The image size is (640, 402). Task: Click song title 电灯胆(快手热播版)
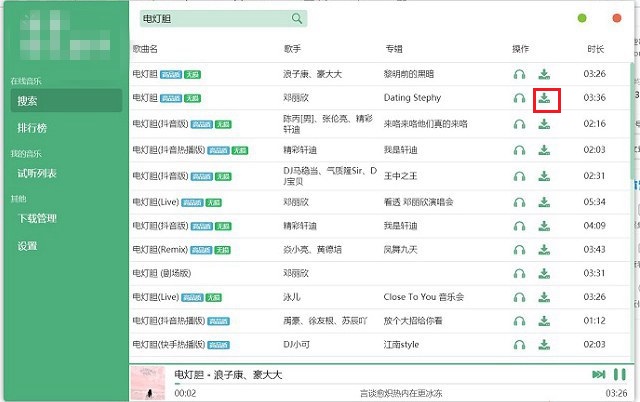point(169,344)
